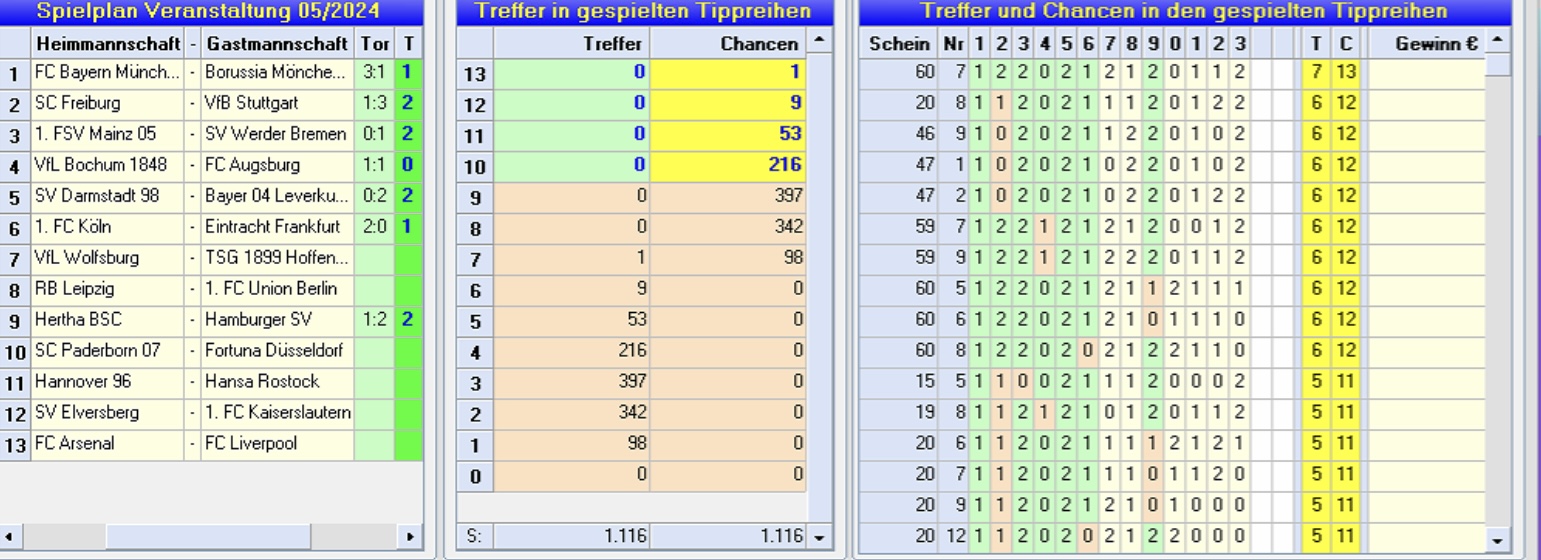Viewport: 1541px width, 560px height.
Task: Click Treffer value 342 in row 2
Action: (571, 414)
